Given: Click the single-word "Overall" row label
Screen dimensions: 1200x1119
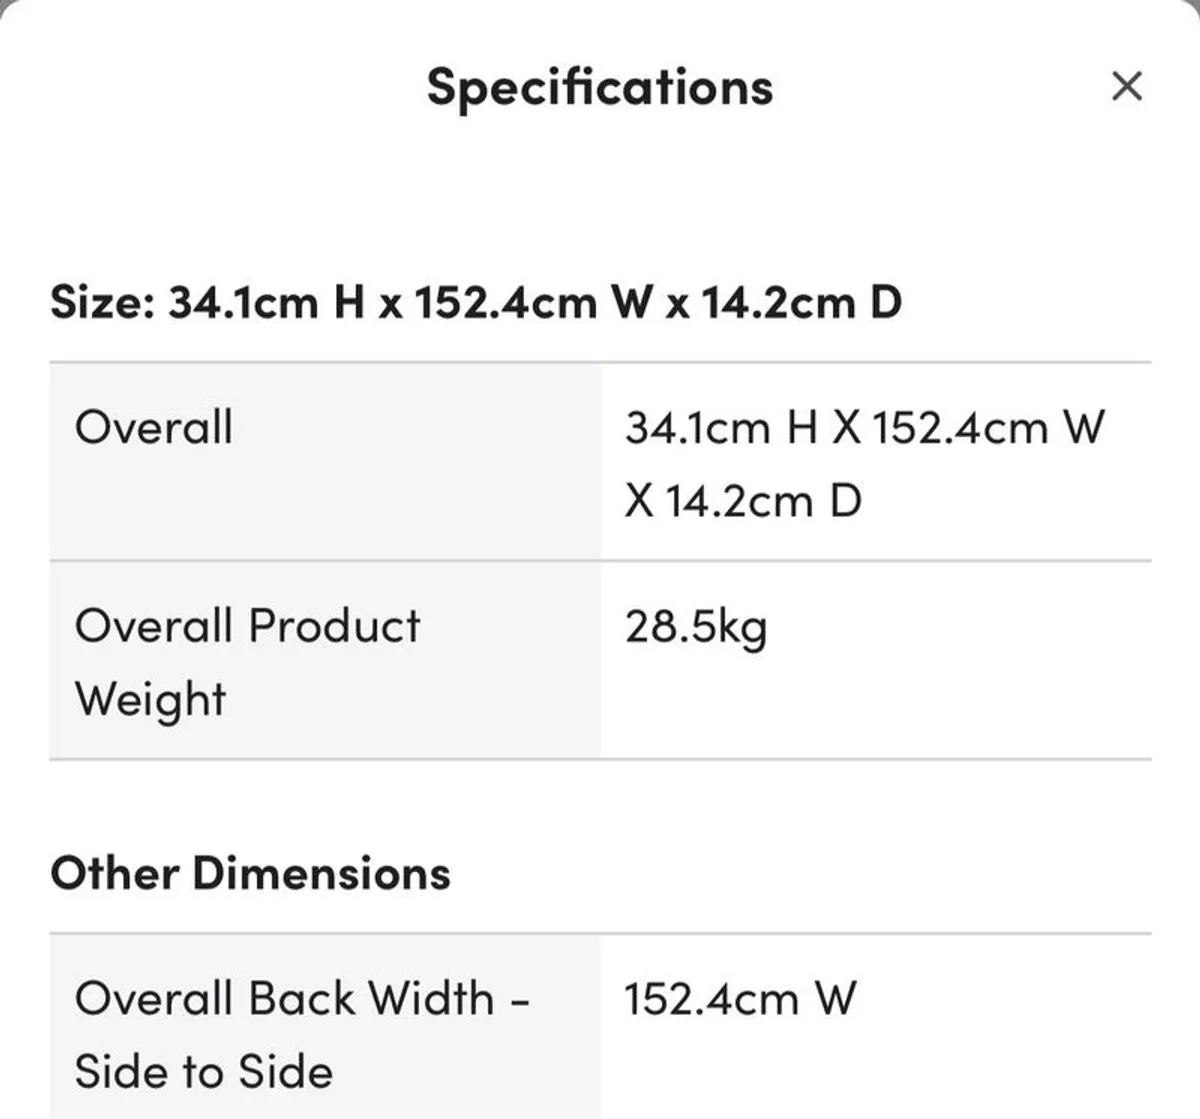Looking at the screenshot, I should pyautogui.click(x=153, y=427).
